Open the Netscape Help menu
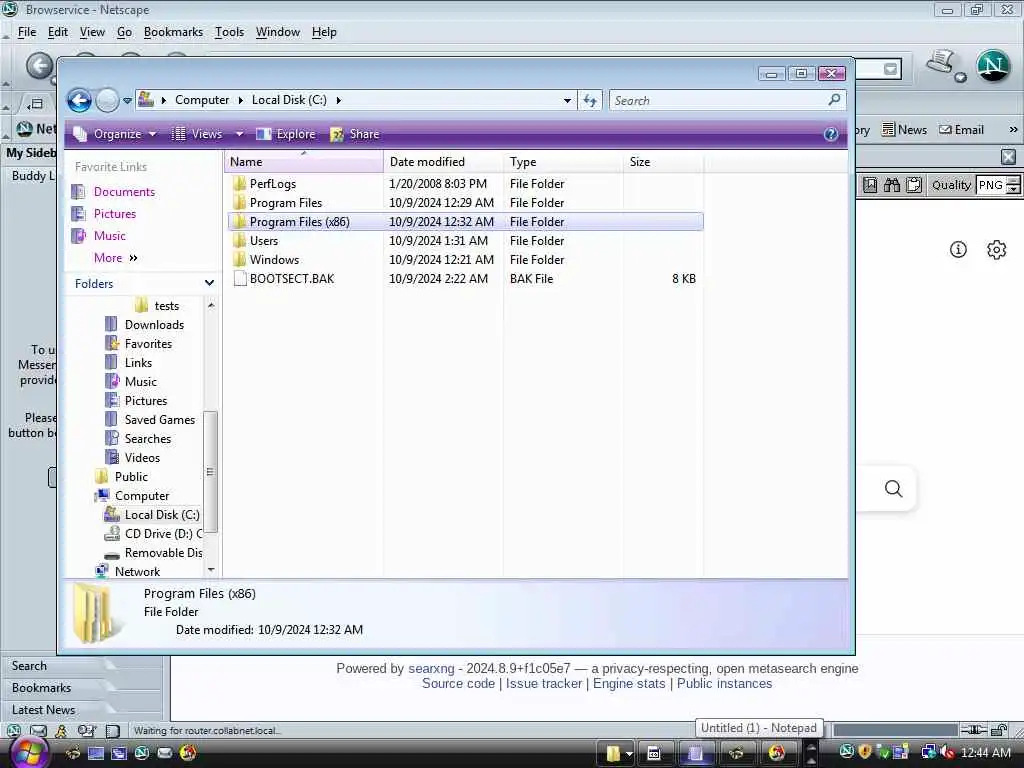The height and width of the screenshot is (768, 1024). pos(324,32)
